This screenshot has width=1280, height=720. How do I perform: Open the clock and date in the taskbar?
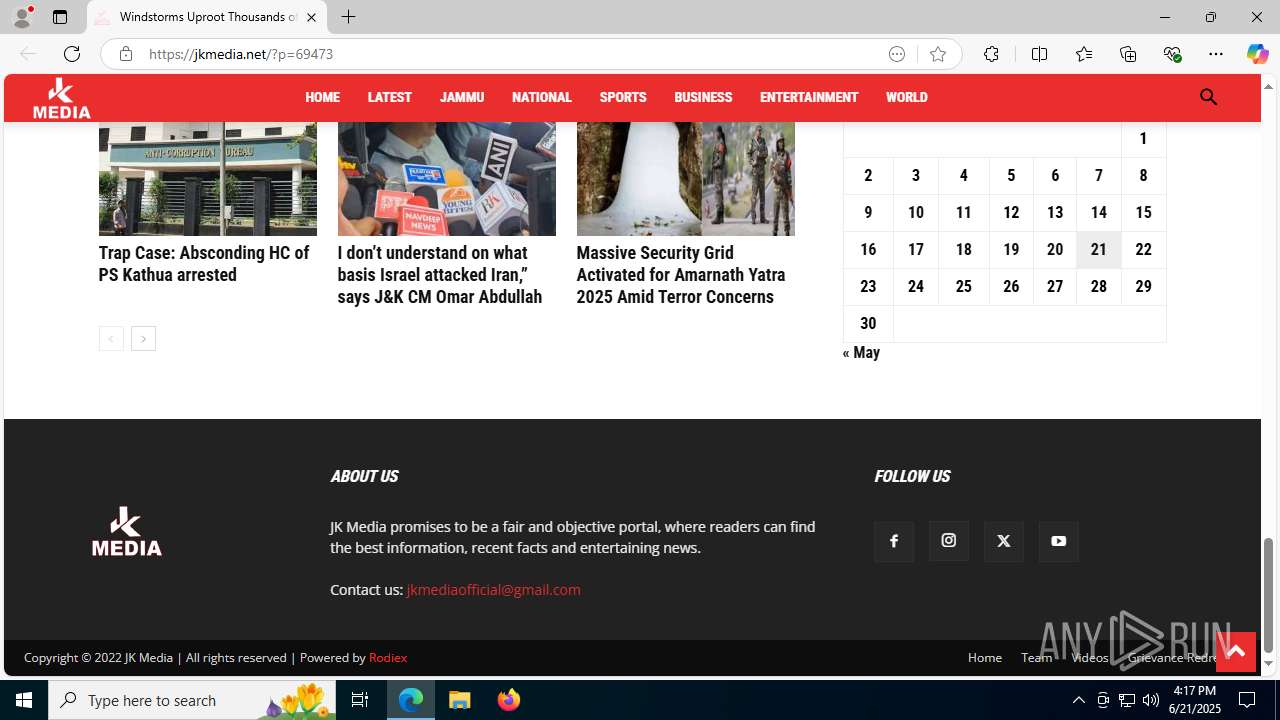tap(1195, 700)
